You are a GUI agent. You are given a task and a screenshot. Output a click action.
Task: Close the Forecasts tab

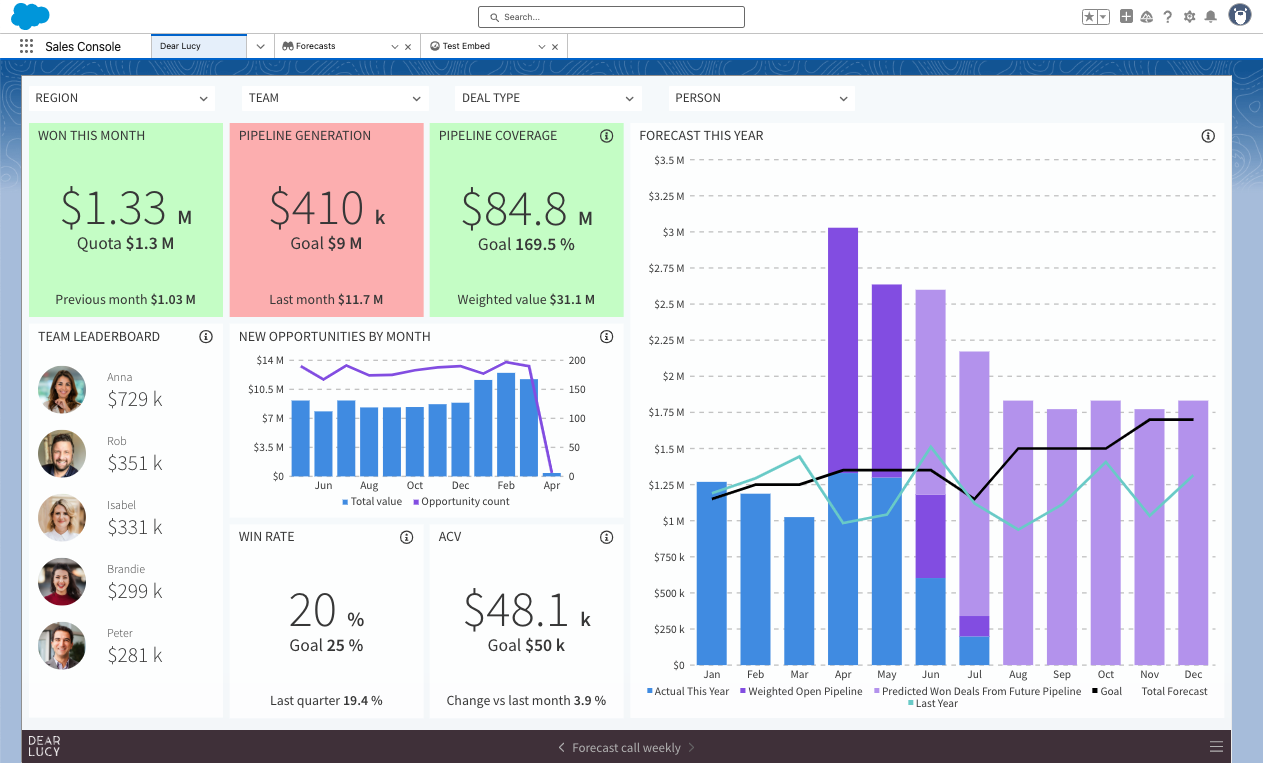(x=407, y=47)
